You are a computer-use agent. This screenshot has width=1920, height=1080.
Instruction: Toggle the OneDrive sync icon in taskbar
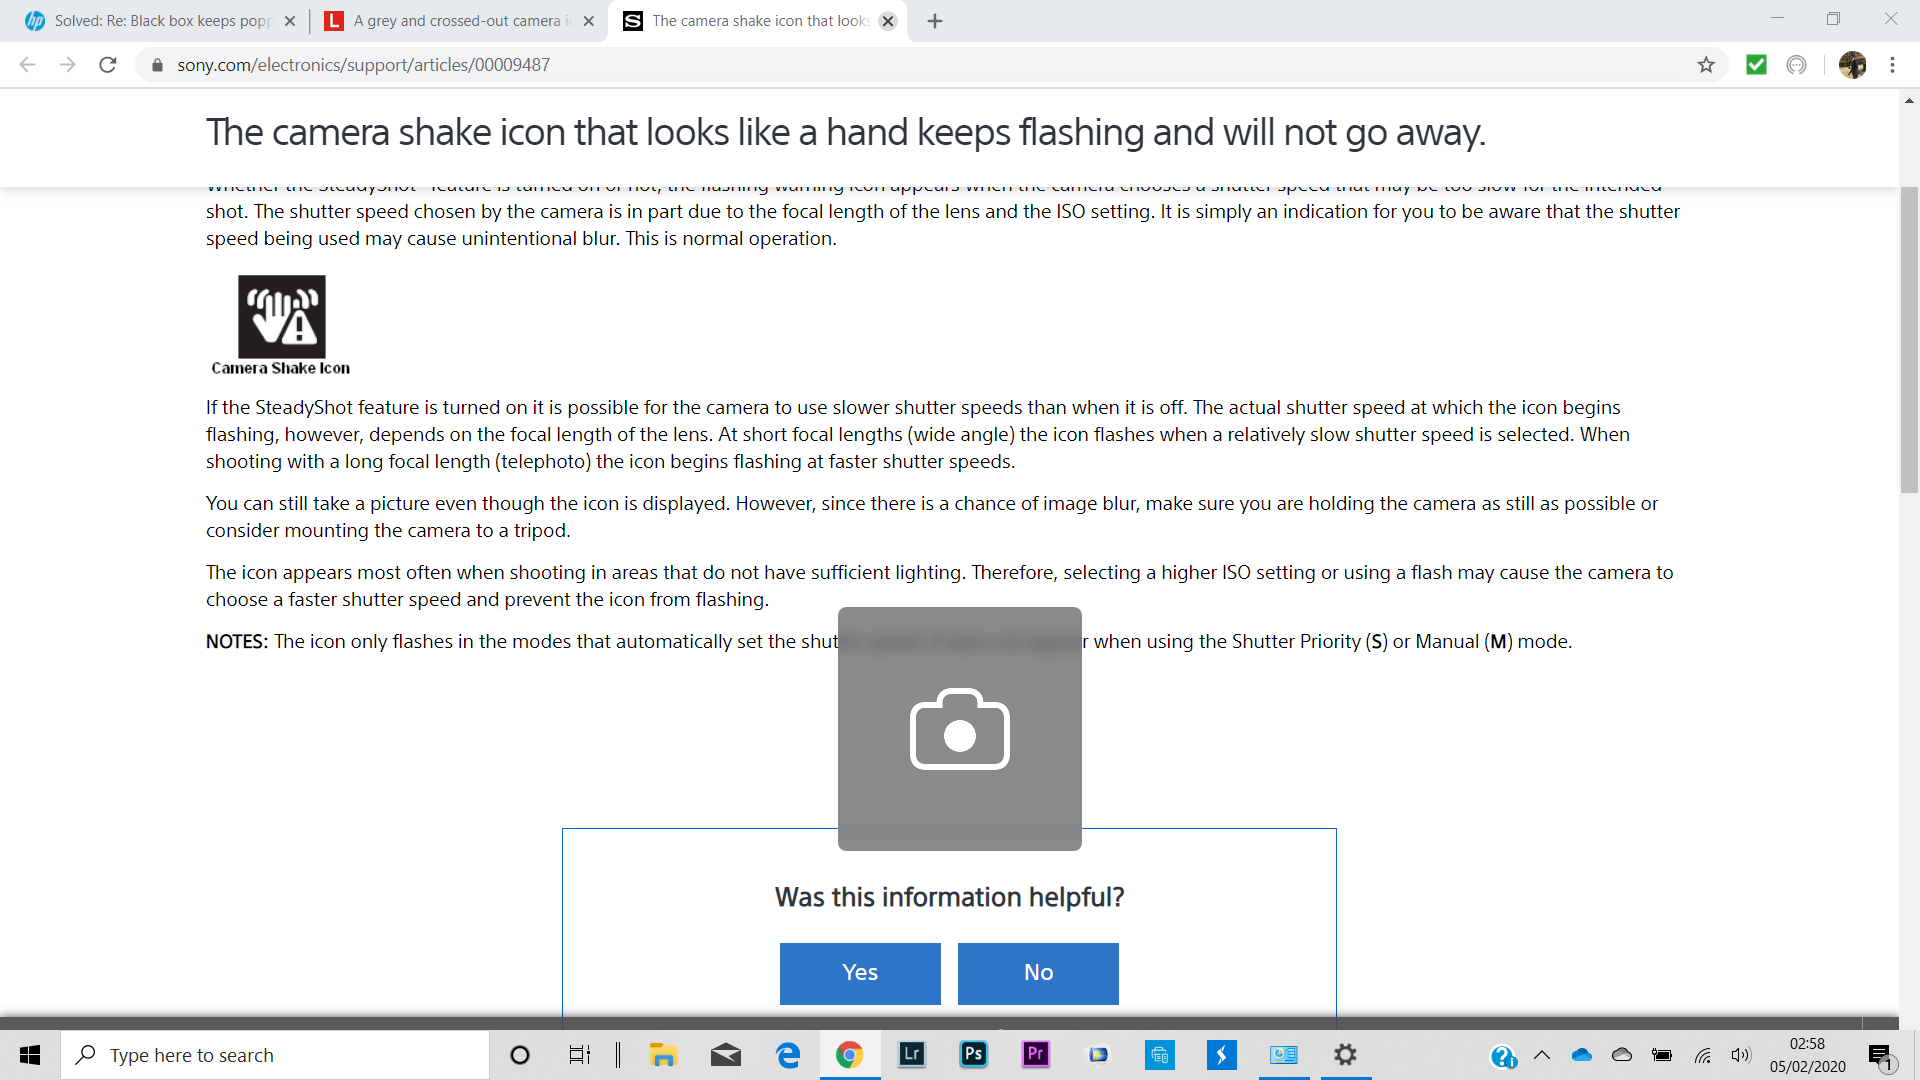point(1581,1055)
